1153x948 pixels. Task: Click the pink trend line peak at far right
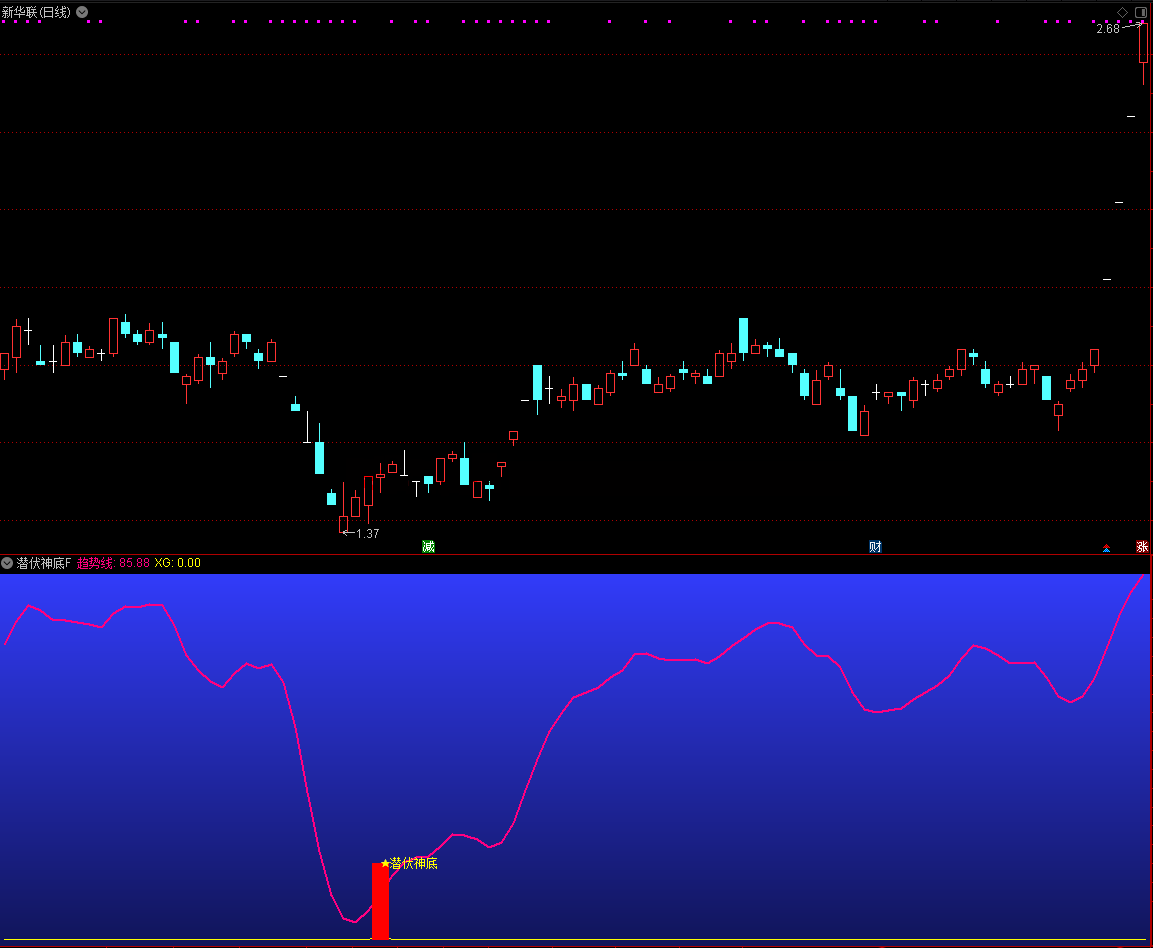[x=1143, y=576]
